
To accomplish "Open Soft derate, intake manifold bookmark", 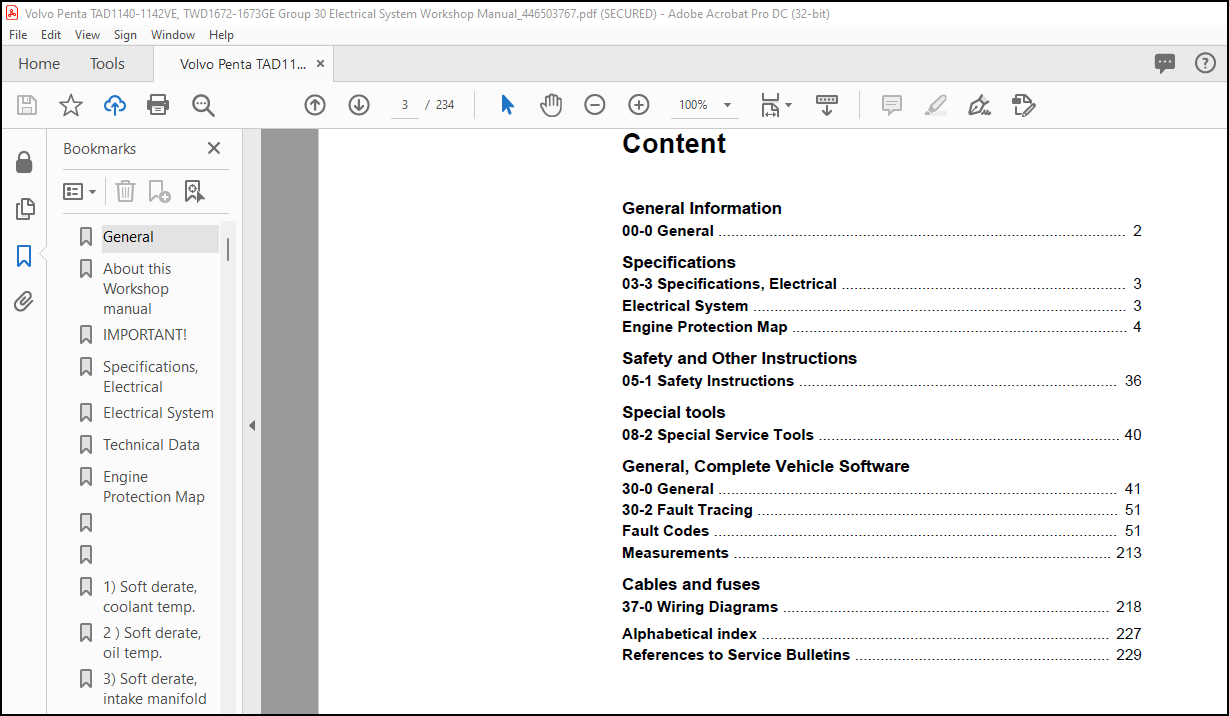I will pyautogui.click(x=155, y=689).
